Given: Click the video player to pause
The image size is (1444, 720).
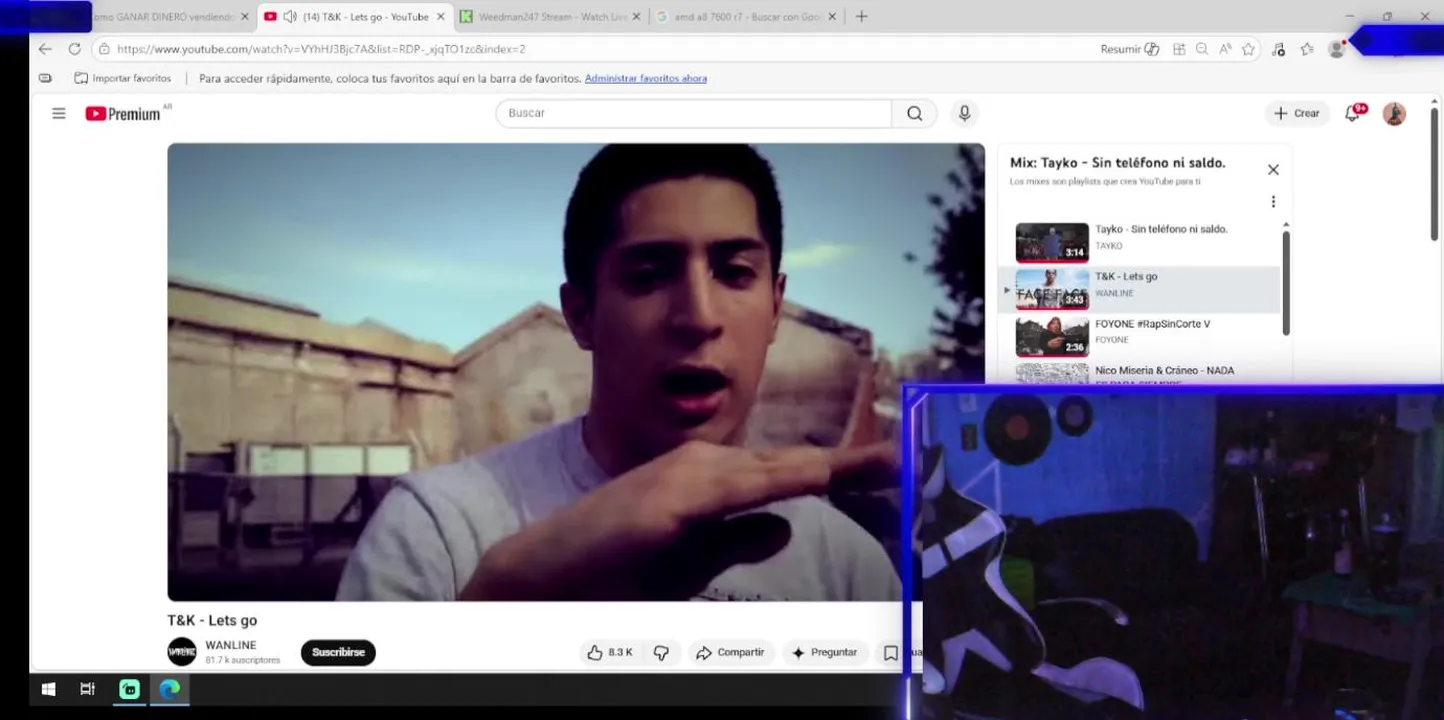Looking at the screenshot, I should [575, 372].
